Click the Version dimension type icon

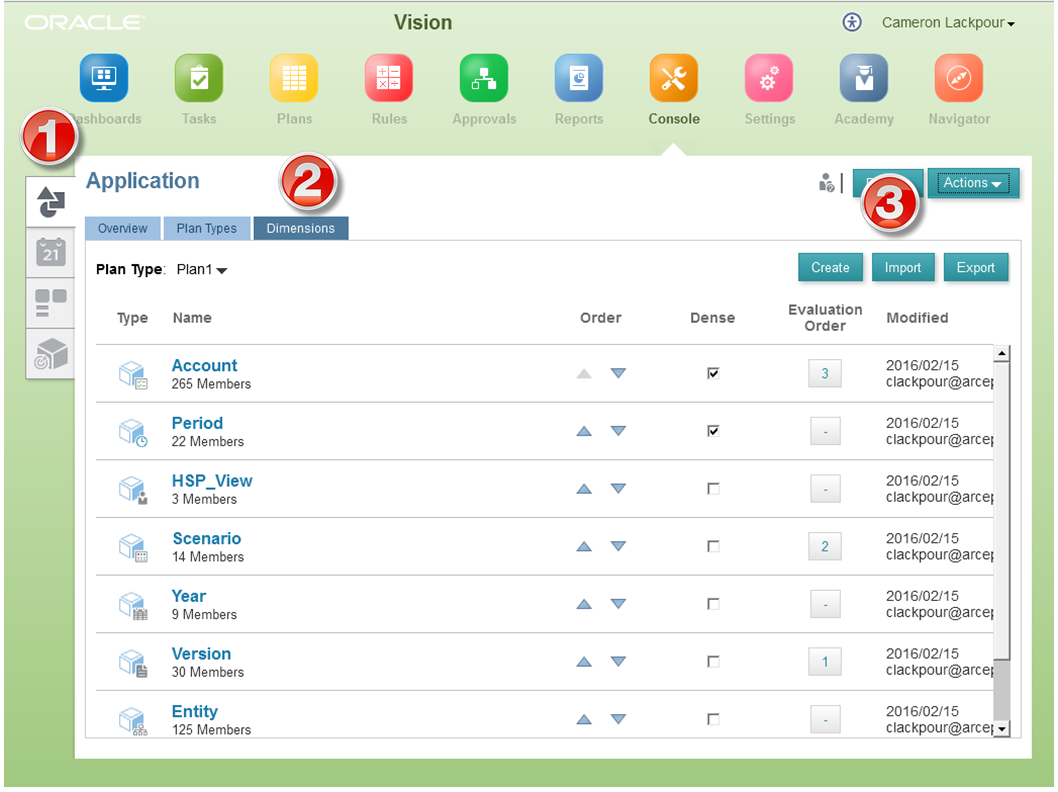click(x=133, y=663)
